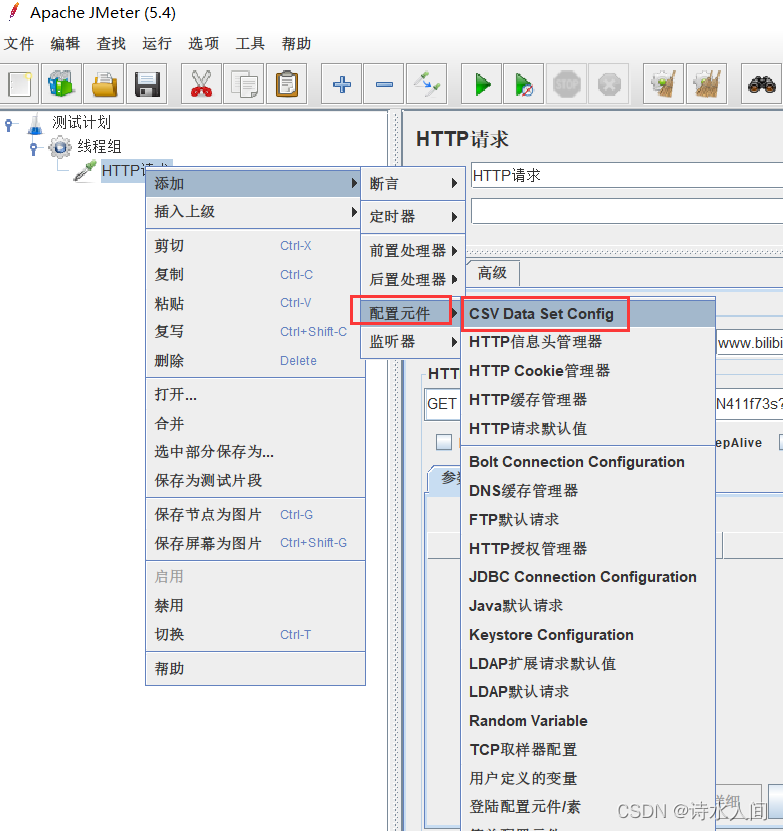The width and height of the screenshot is (783, 831).
Task: Open the Templates toolbar icon
Action: 61,84
